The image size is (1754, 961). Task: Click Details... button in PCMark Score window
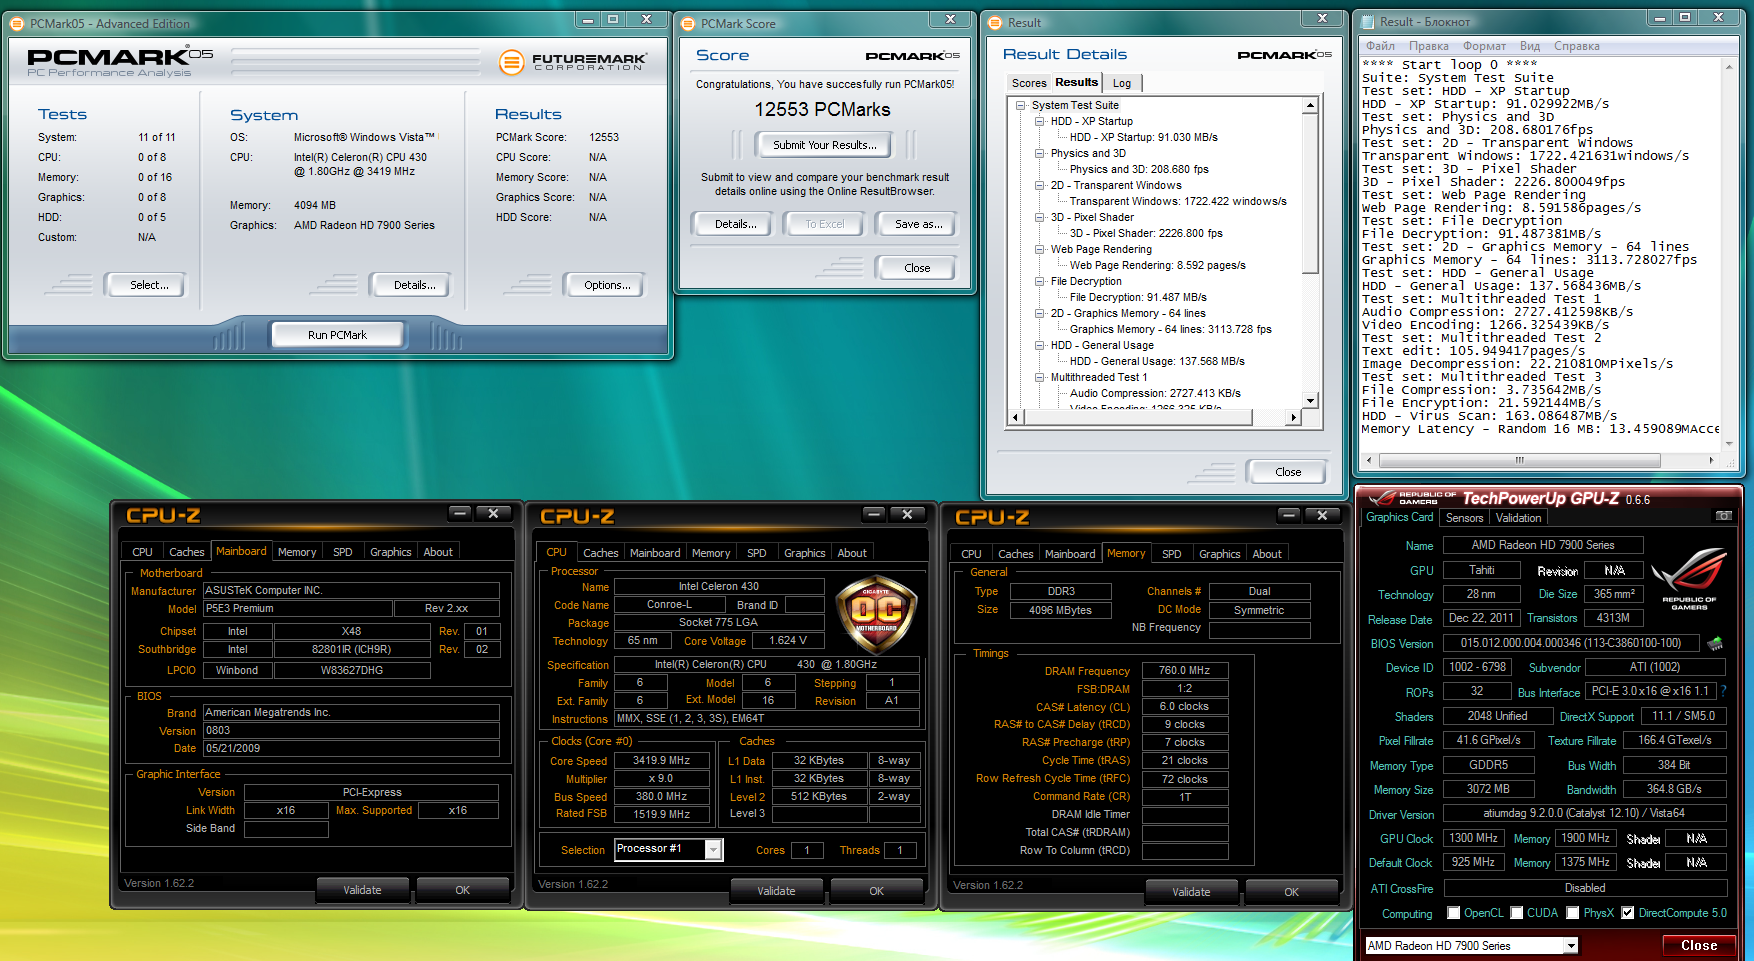pos(735,224)
